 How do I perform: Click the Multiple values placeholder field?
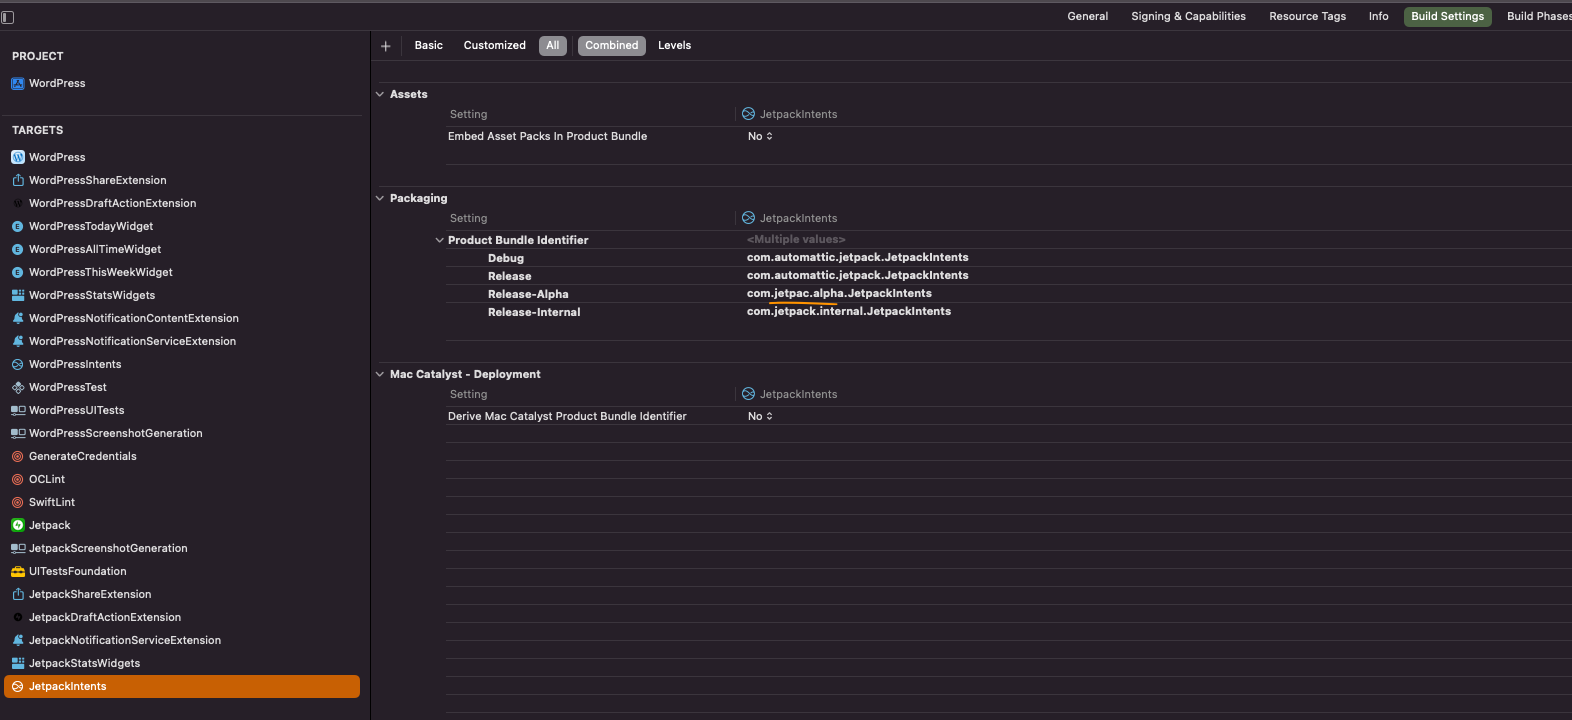pyautogui.click(x=796, y=239)
